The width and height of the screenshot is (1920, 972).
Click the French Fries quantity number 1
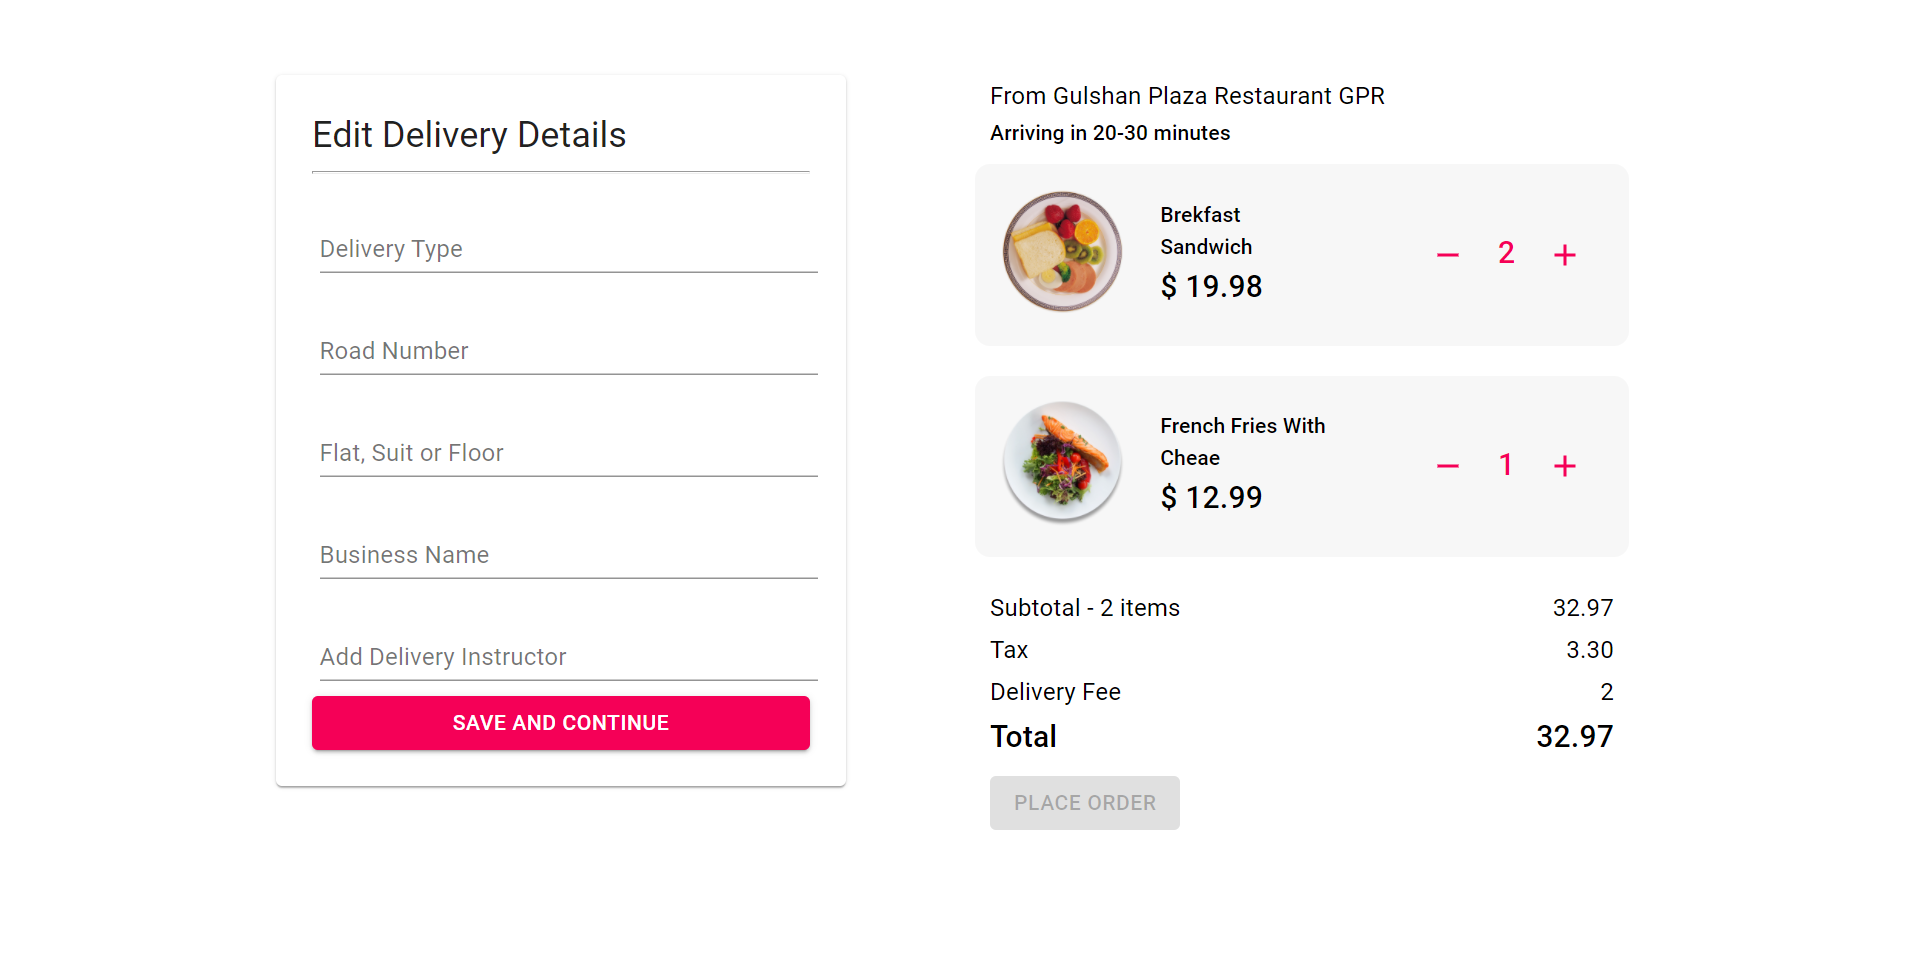[1506, 464]
